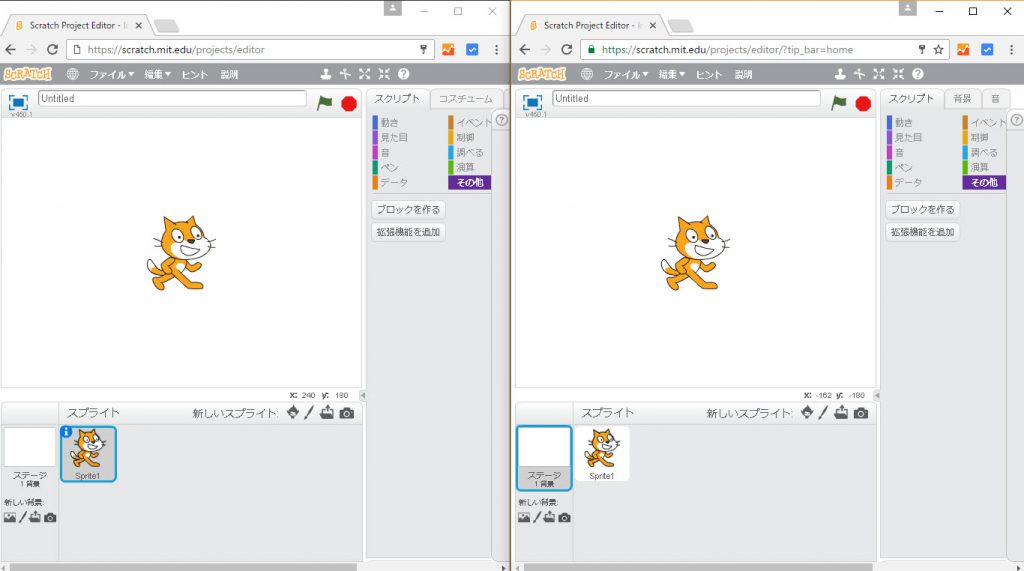Reload page in left Chrome window
The width and height of the screenshot is (1024, 571).
click(52, 49)
